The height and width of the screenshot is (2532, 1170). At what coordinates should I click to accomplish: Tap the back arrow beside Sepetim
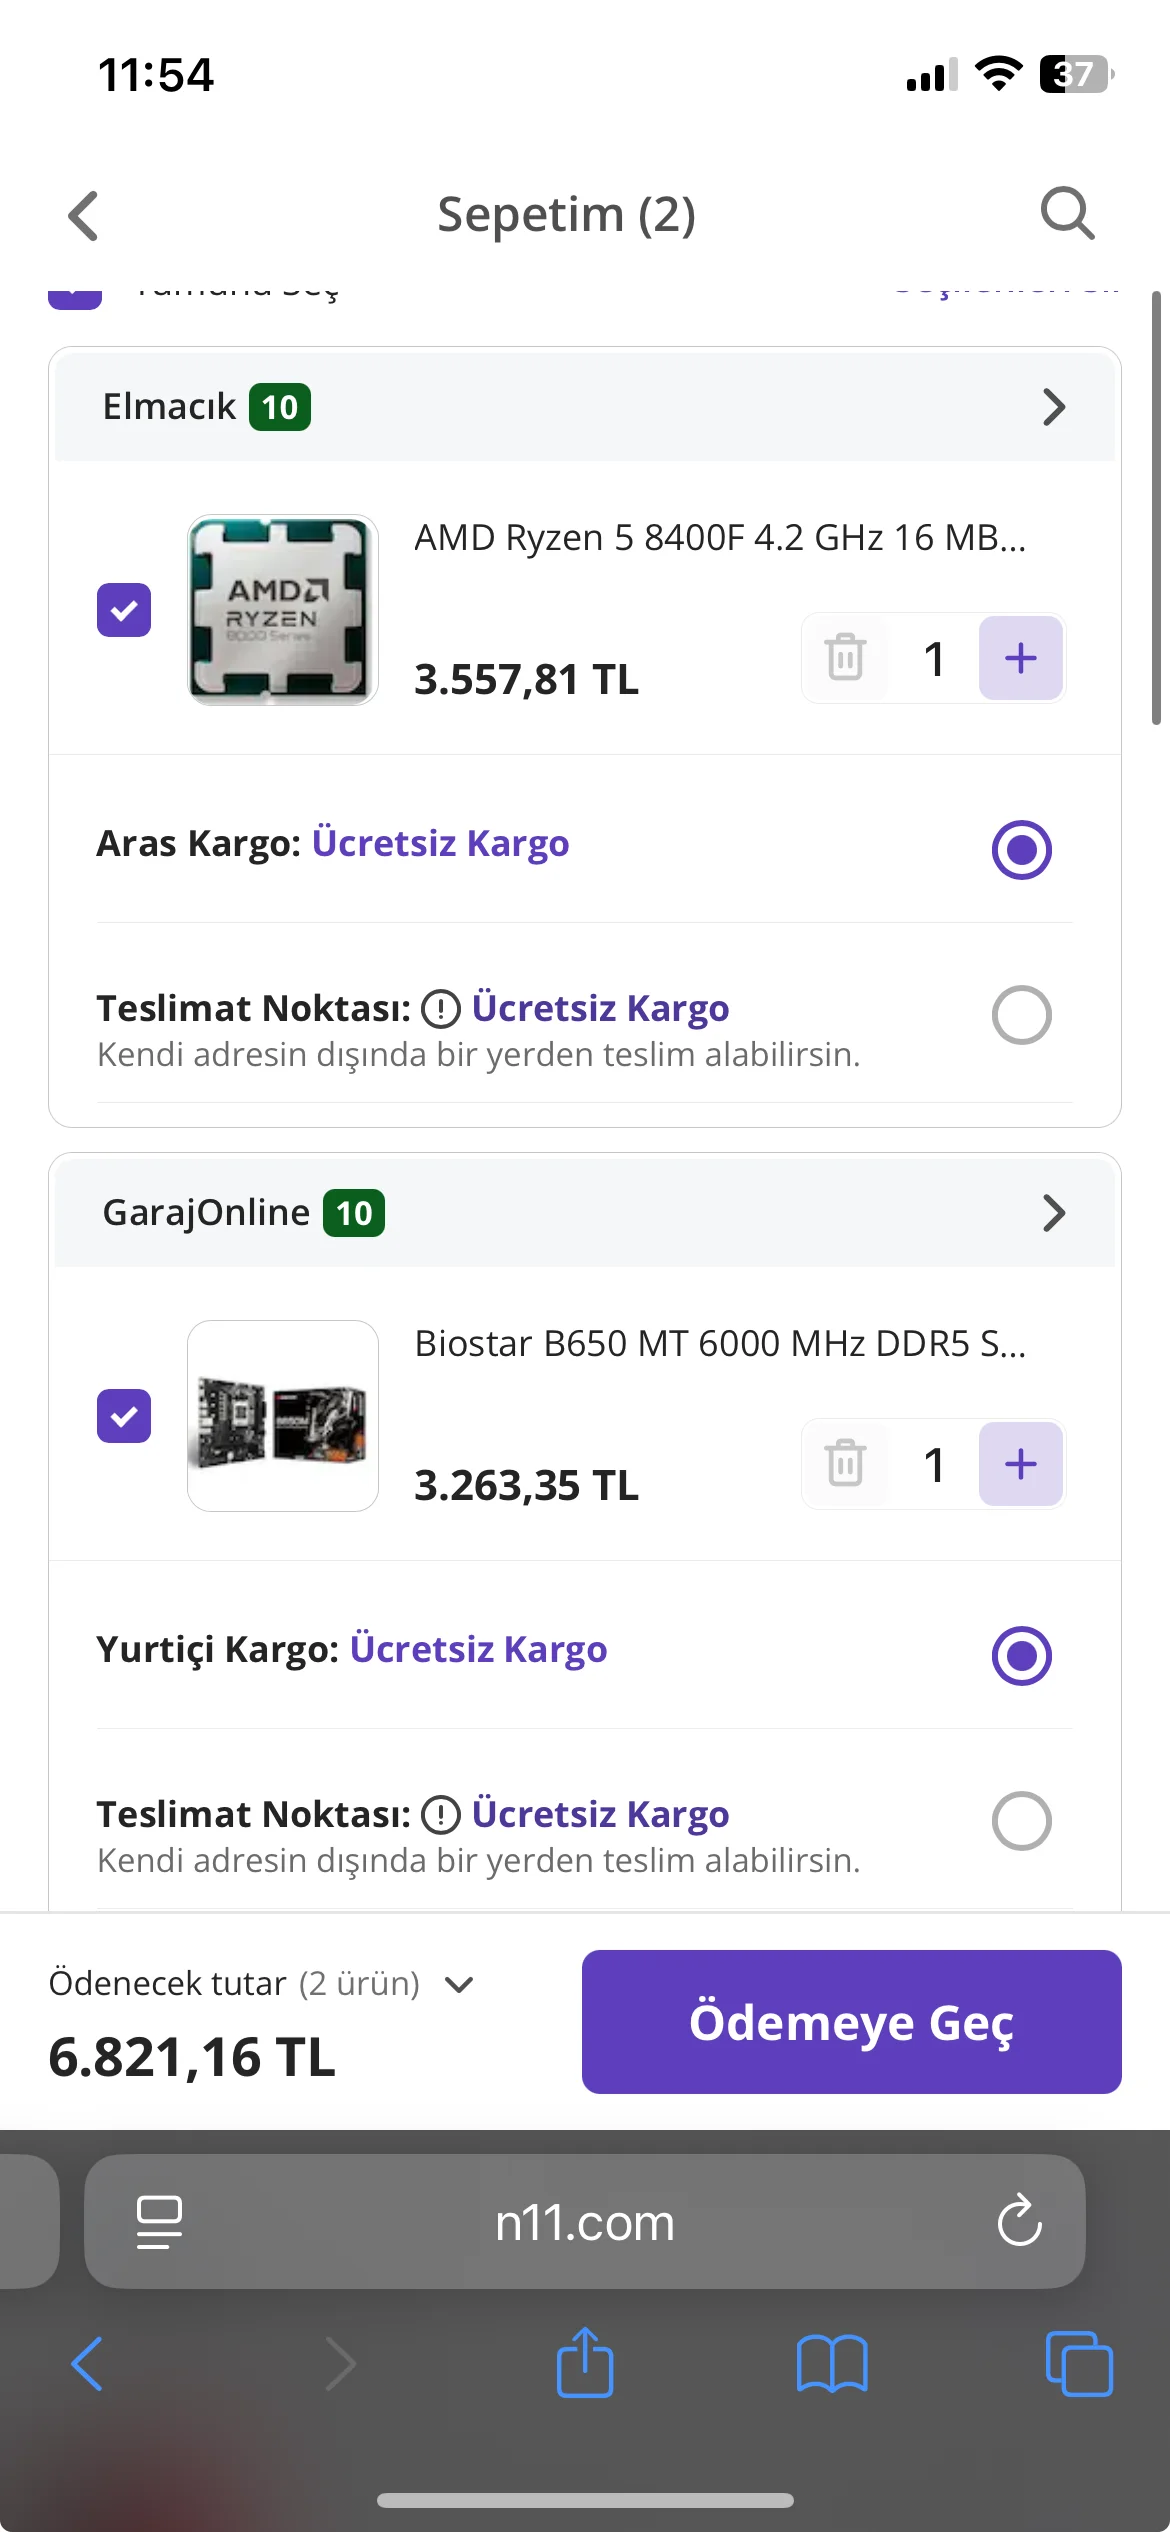click(x=84, y=215)
